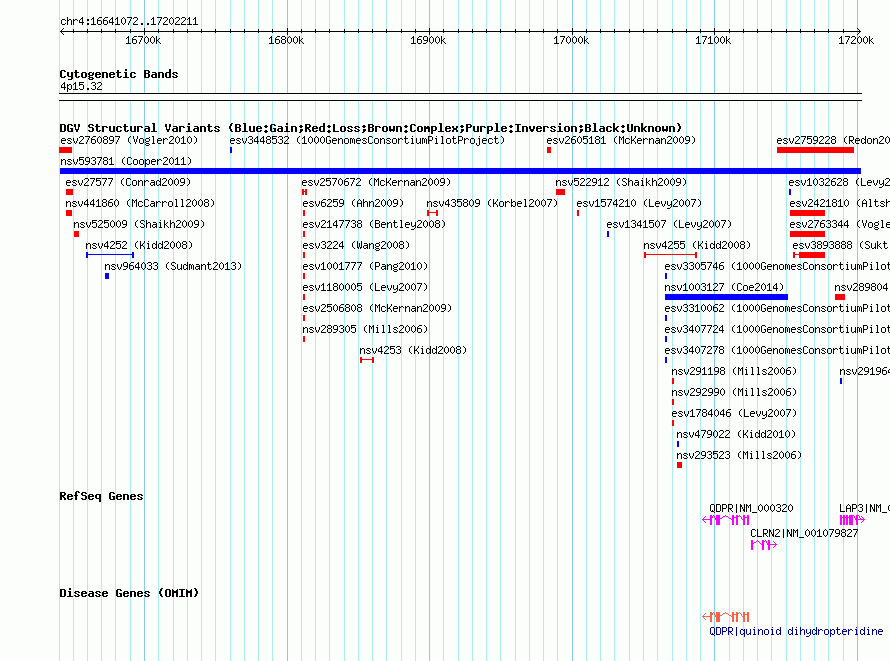This screenshot has width=890, height=661.
Task: Click the nsv441860 (McCarroll2008) label
Action: pos(140,203)
